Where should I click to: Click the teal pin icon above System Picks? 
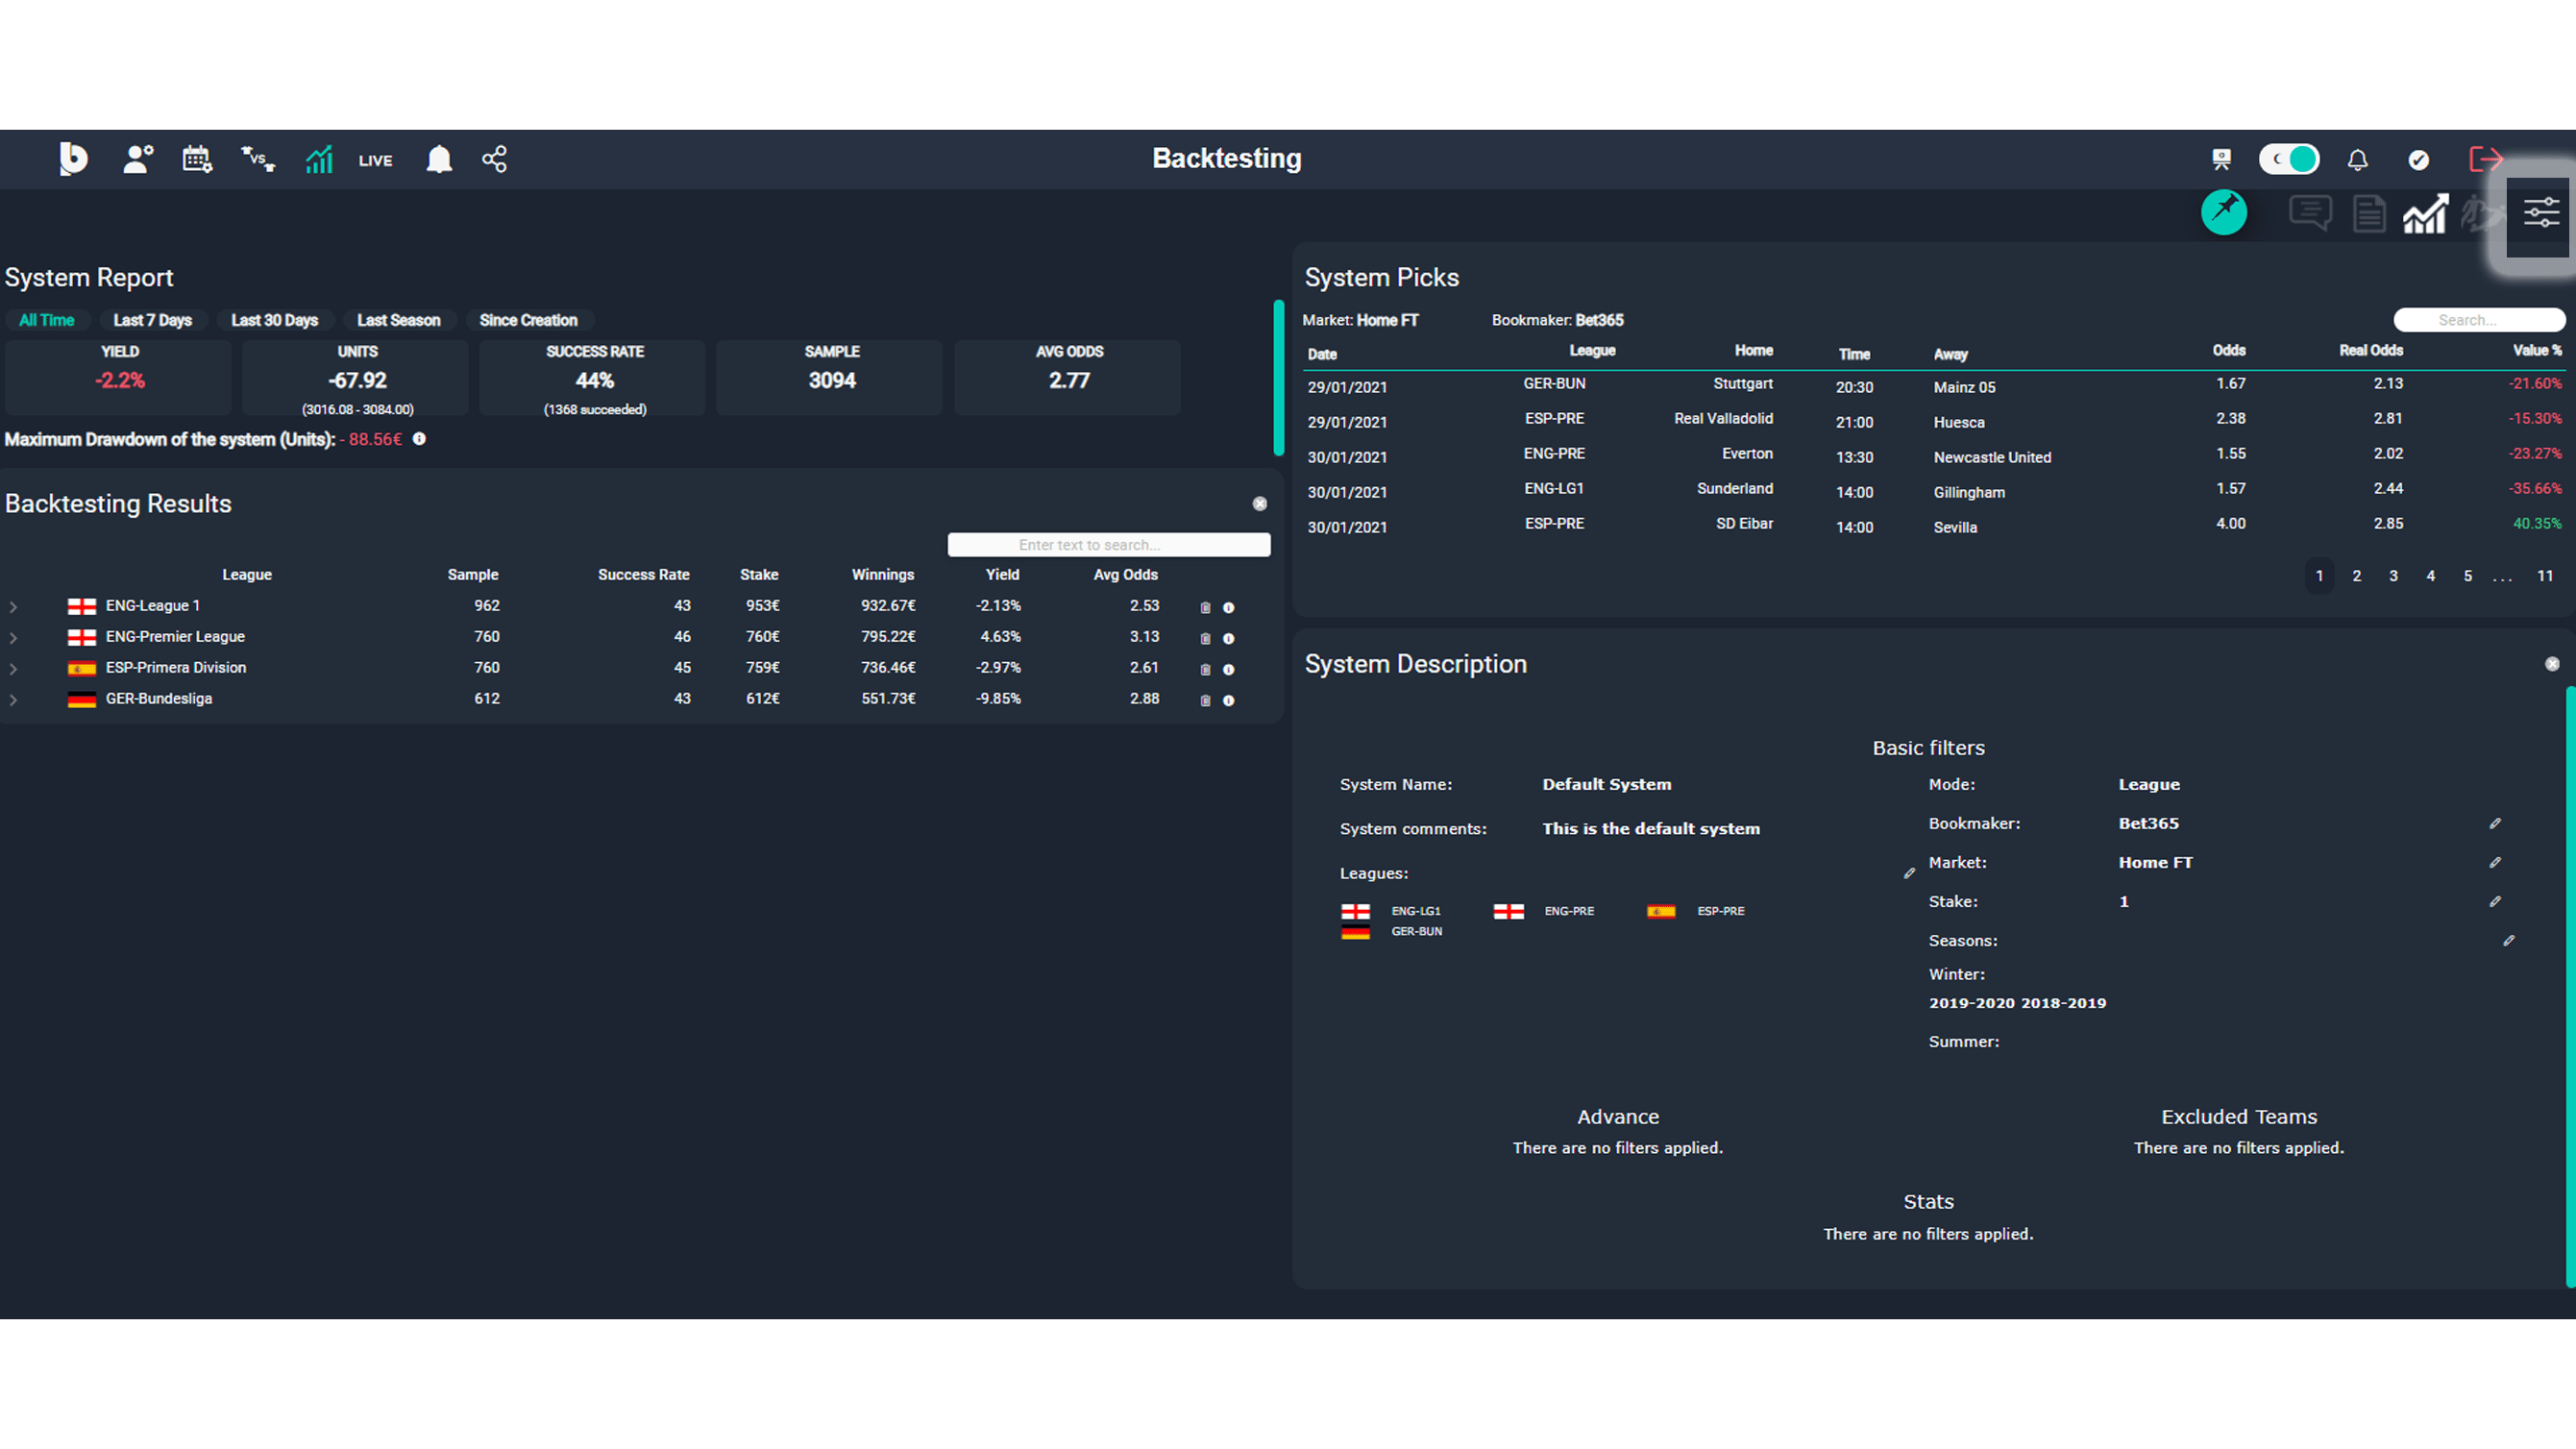(x=2225, y=212)
